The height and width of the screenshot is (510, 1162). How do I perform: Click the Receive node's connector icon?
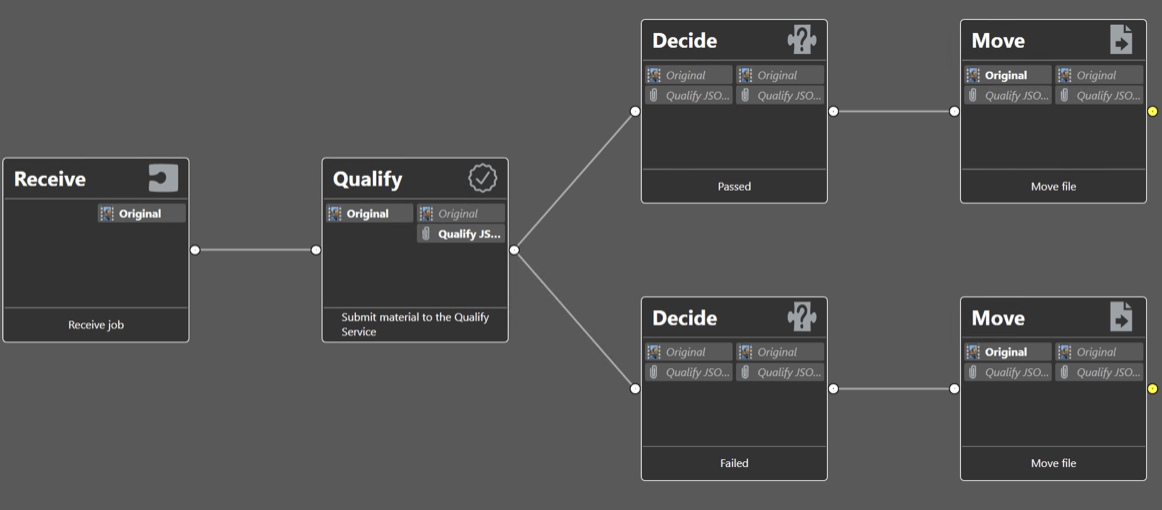click(x=164, y=179)
